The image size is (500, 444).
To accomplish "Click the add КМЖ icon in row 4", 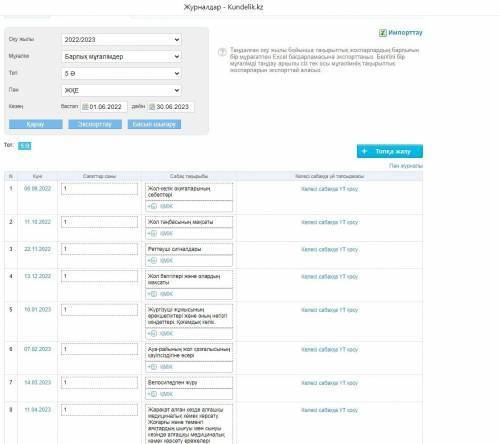I will 152,294.
